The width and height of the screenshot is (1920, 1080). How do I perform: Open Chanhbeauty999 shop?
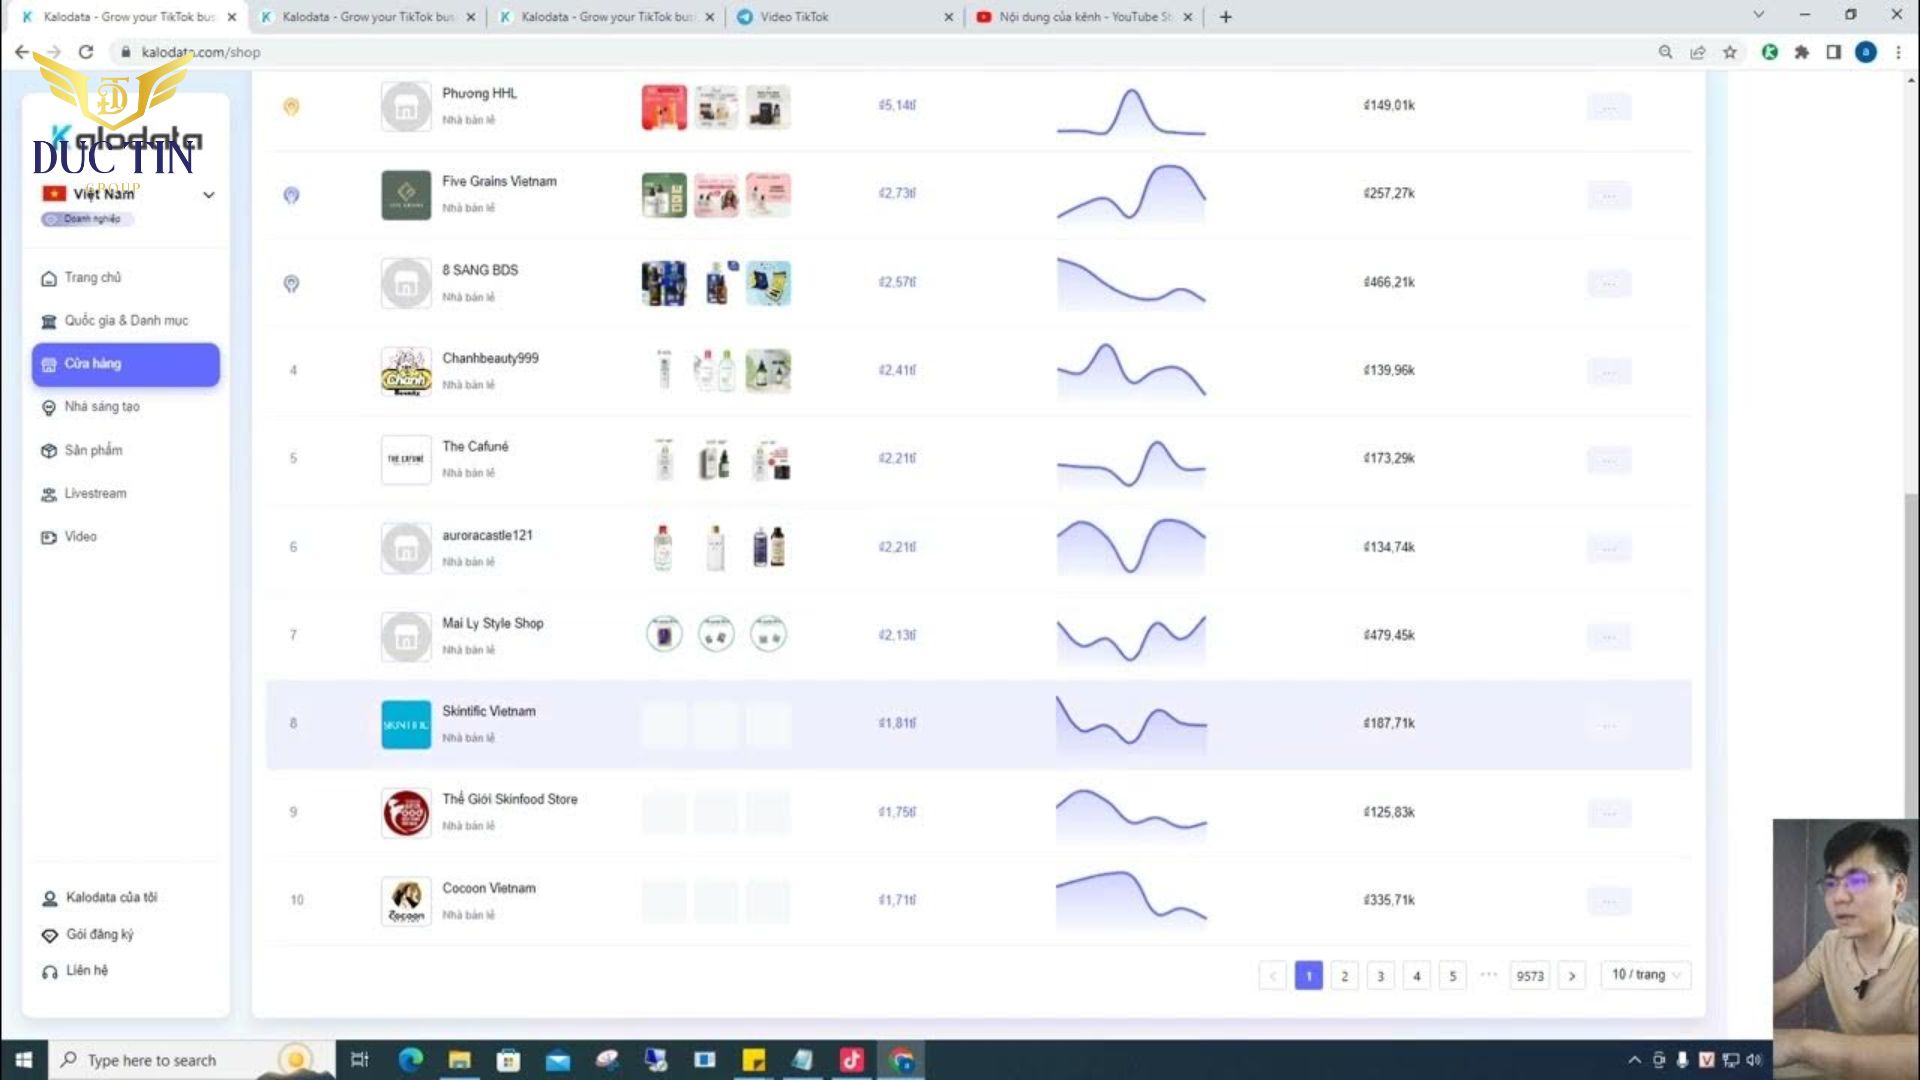click(x=490, y=358)
